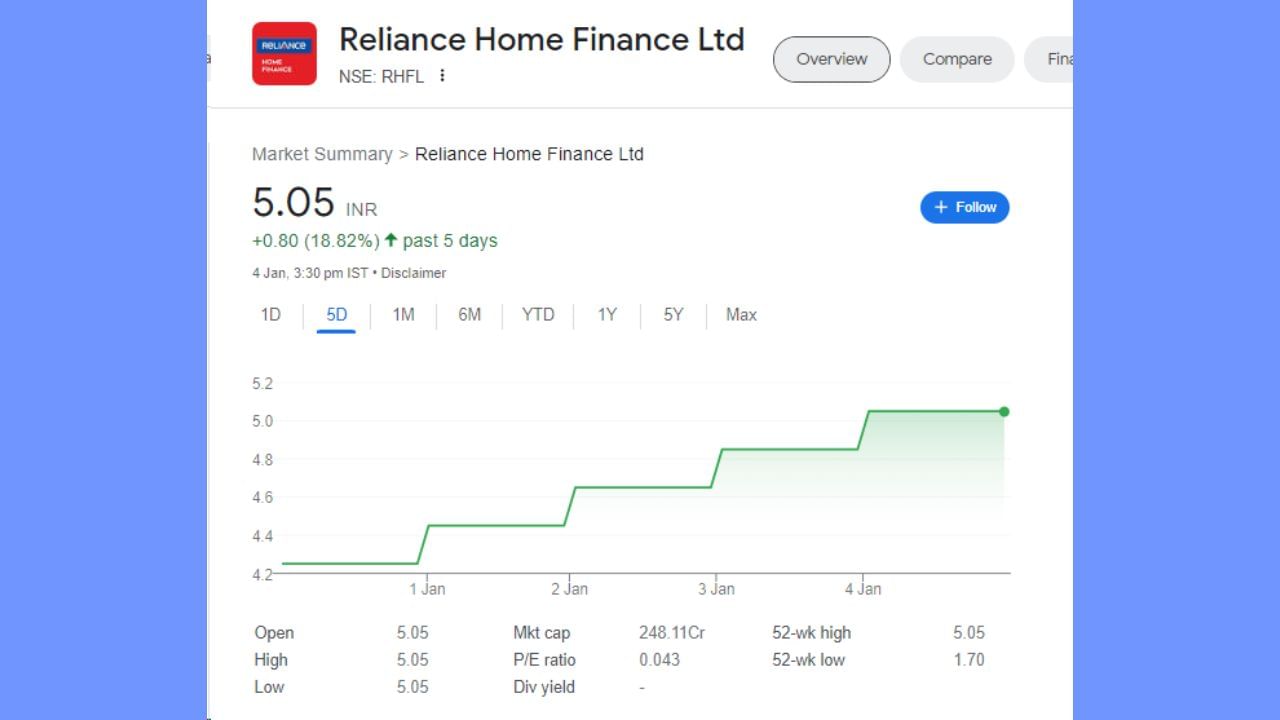This screenshot has height=720, width=1280.
Task: Click the 2 Jan chart axis label
Action: 570,589
